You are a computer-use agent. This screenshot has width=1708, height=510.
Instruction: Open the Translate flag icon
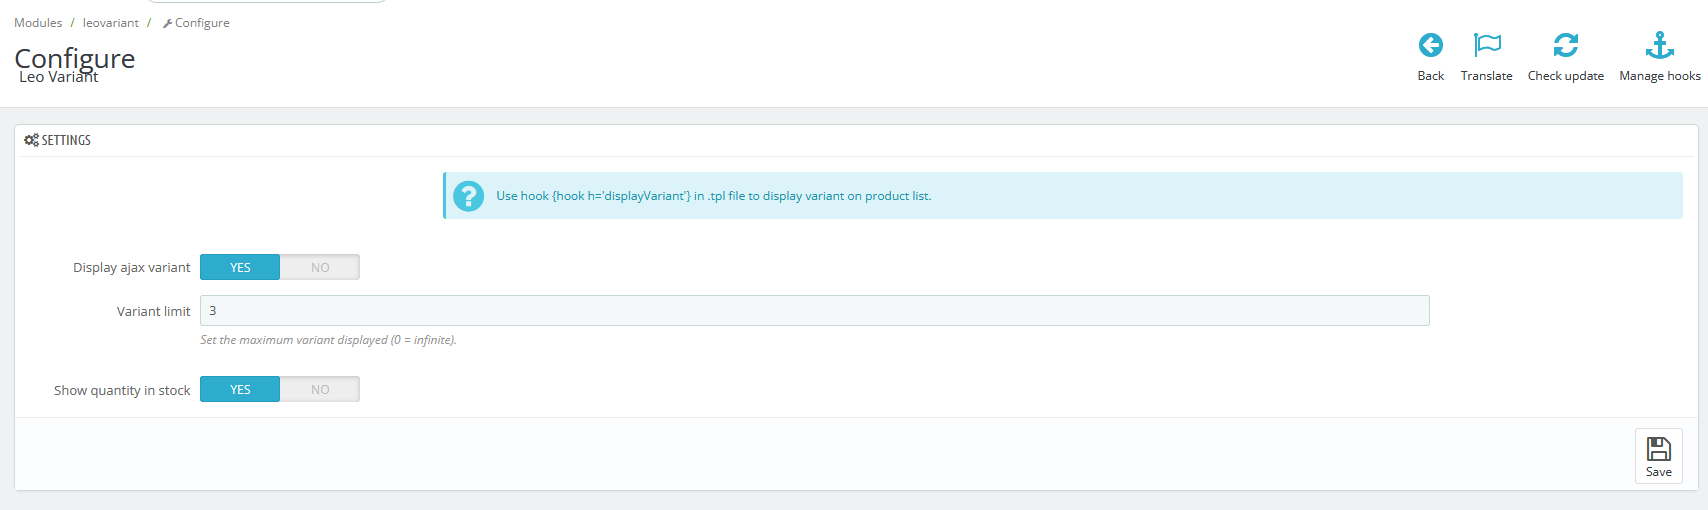[1487, 45]
